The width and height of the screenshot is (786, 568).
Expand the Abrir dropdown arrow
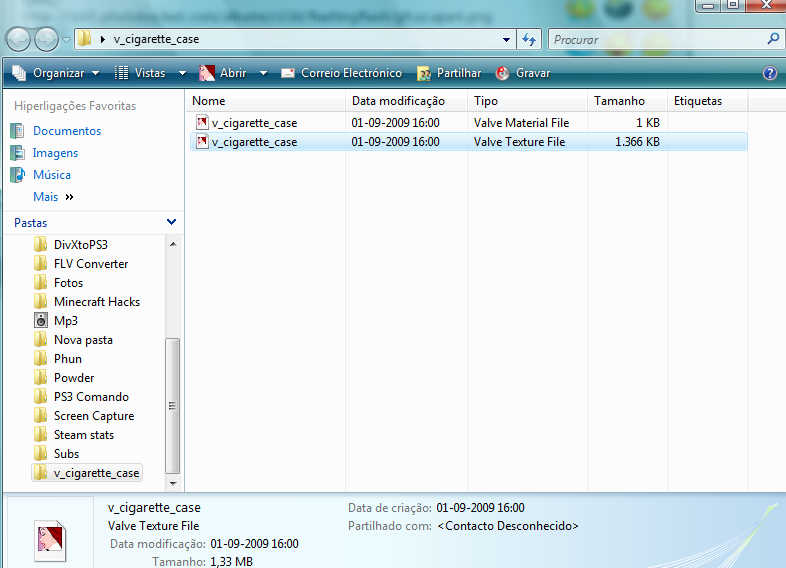point(263,73)
